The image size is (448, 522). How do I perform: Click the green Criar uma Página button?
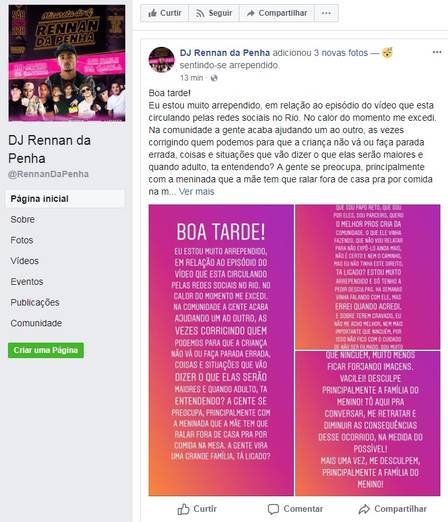[46, 350]
